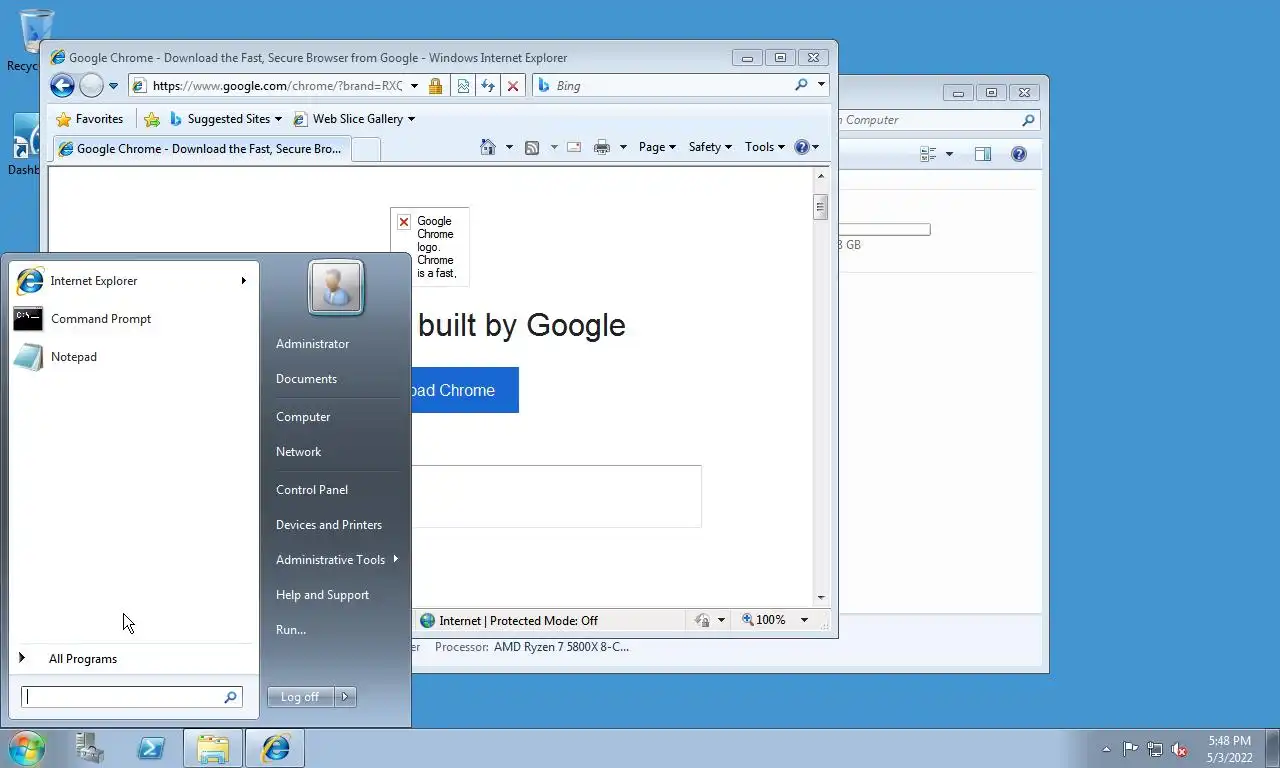Click the Windows Start orb

click(x=27, y=748)
